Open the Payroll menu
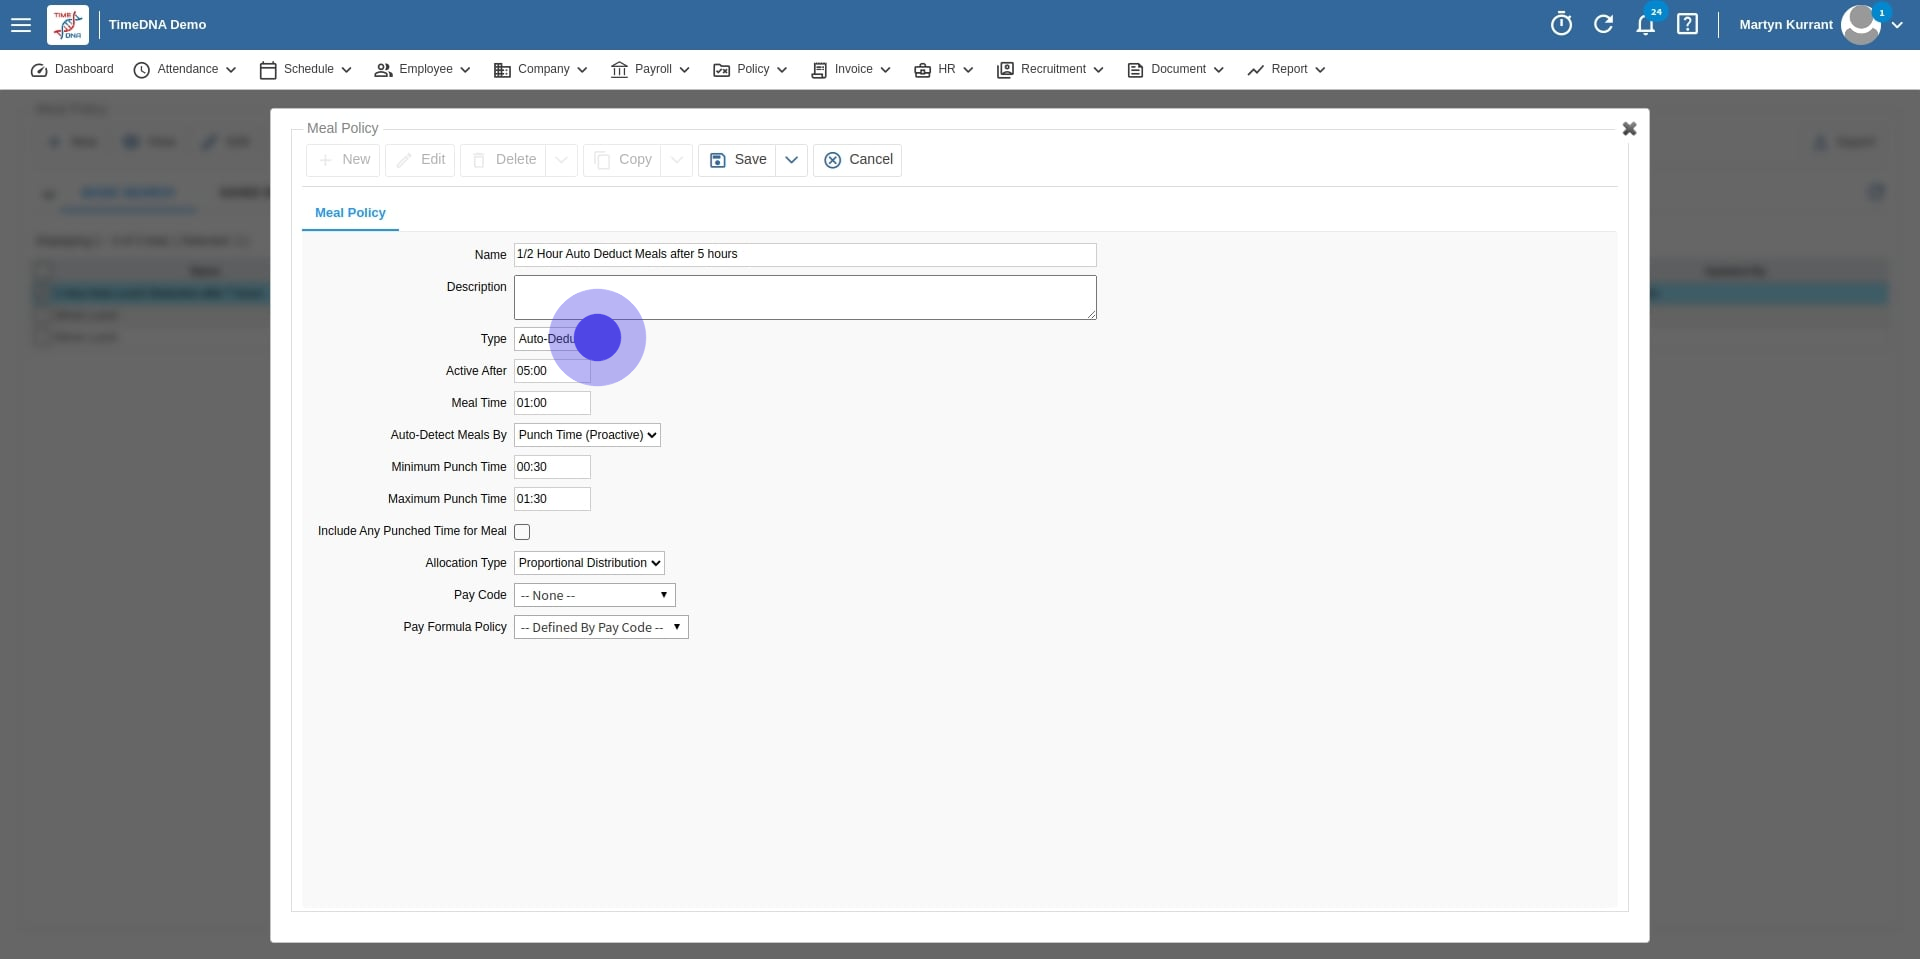Viewport: 1920px width, 959px height. point(651,70)
